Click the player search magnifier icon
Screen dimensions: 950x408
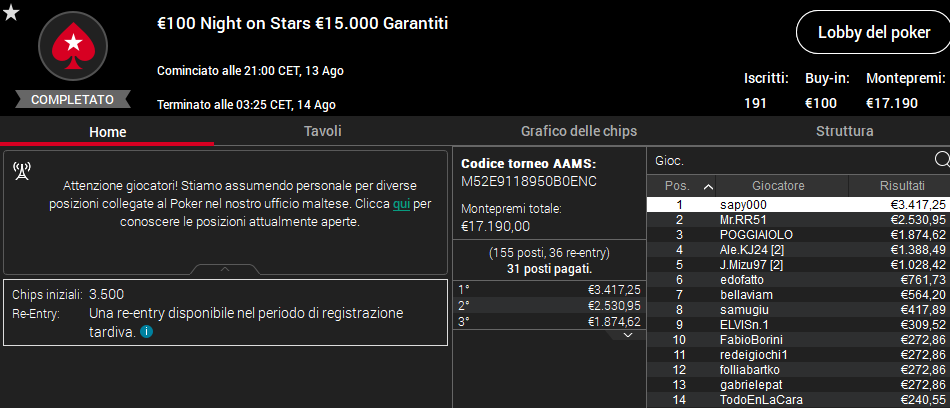tap(942, 159)
